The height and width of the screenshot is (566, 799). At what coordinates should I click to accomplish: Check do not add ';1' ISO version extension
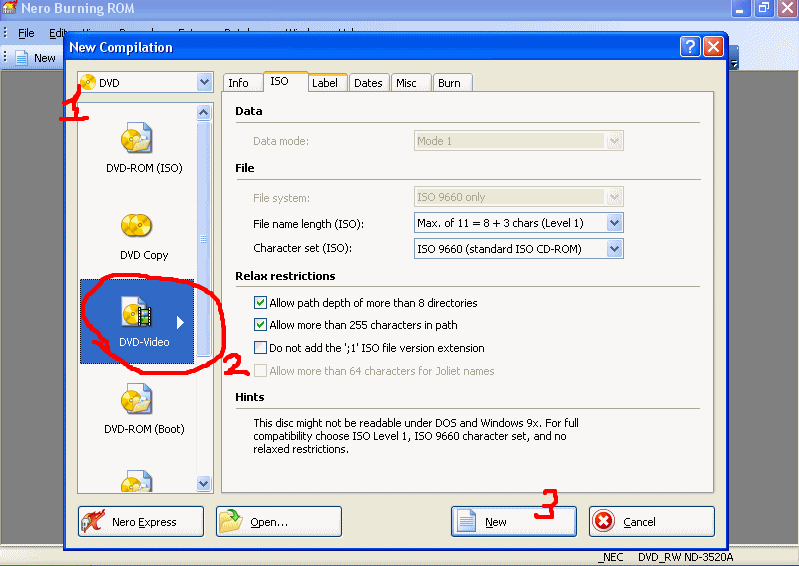[x=260, y=347]
